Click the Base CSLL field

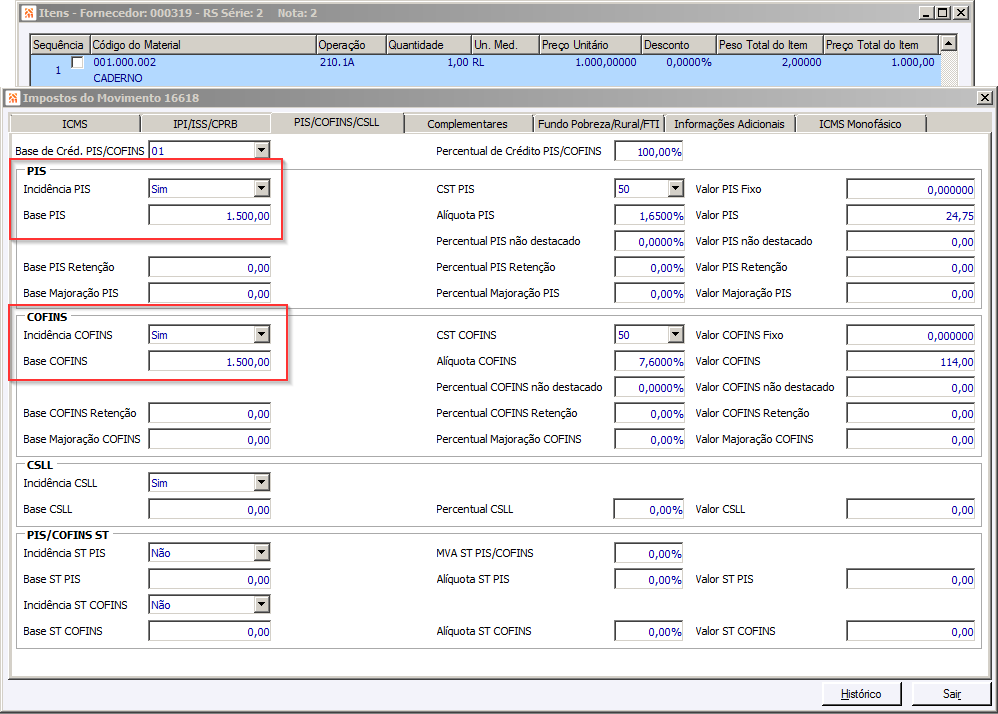tap(209, 509)
